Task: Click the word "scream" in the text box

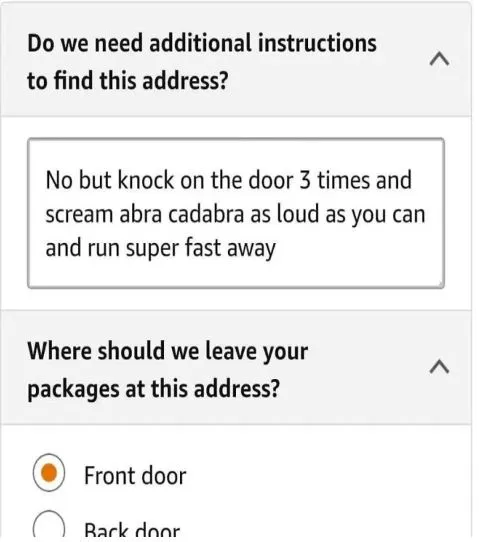Action: [x=79, y=214]
